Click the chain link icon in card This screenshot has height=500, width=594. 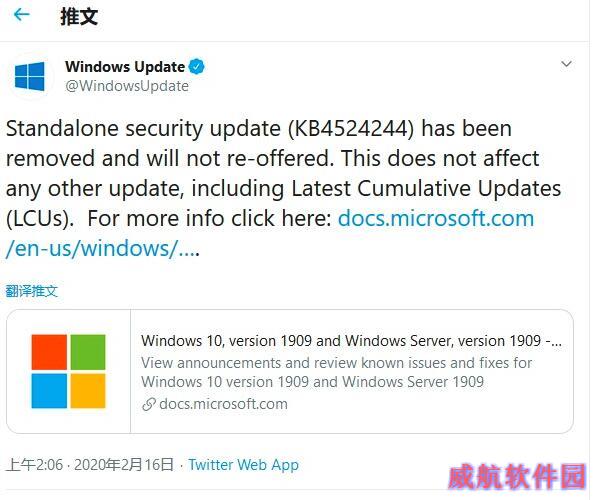148,404
